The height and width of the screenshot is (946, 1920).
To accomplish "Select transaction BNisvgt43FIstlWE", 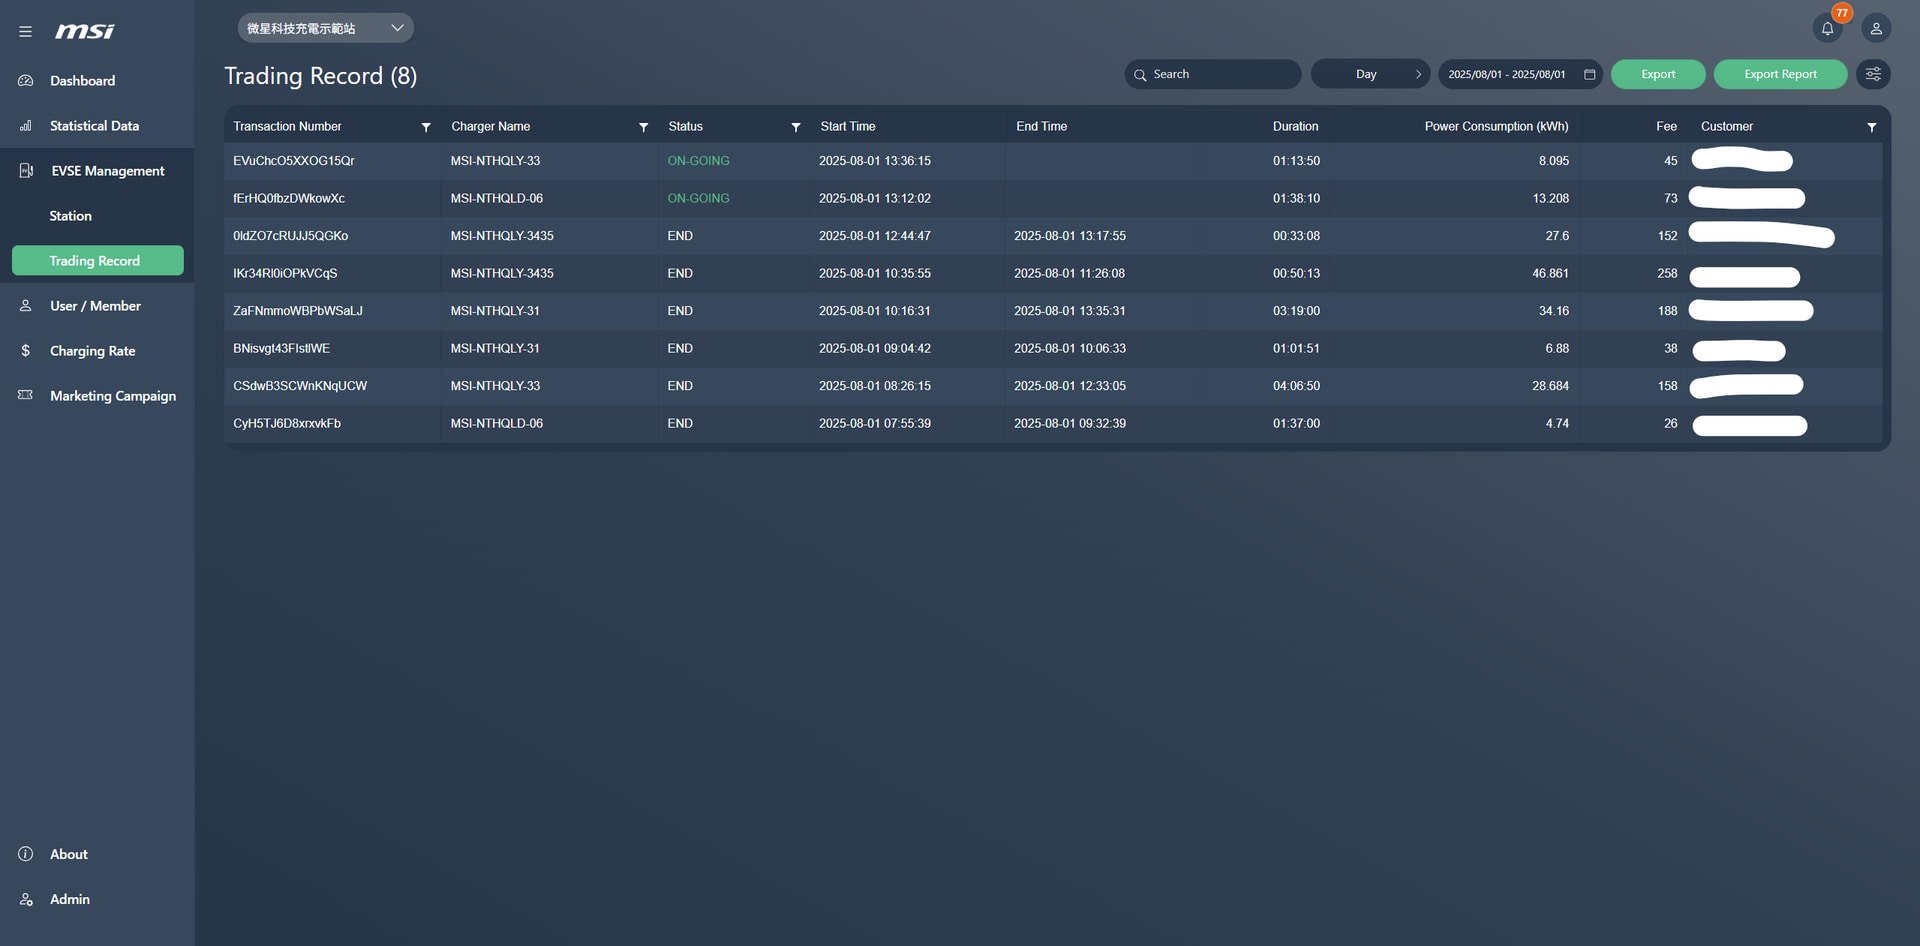I will click(x=281, y=348).
